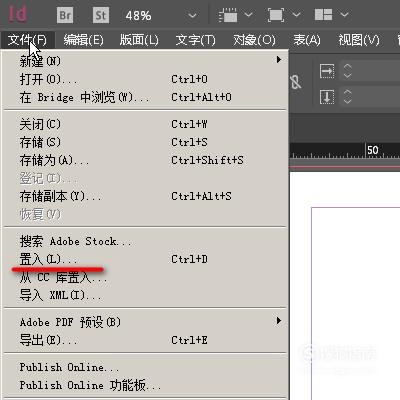400x400 pixels.
Task: Open the 文件(F) menu
Action: tap(27, 40)
